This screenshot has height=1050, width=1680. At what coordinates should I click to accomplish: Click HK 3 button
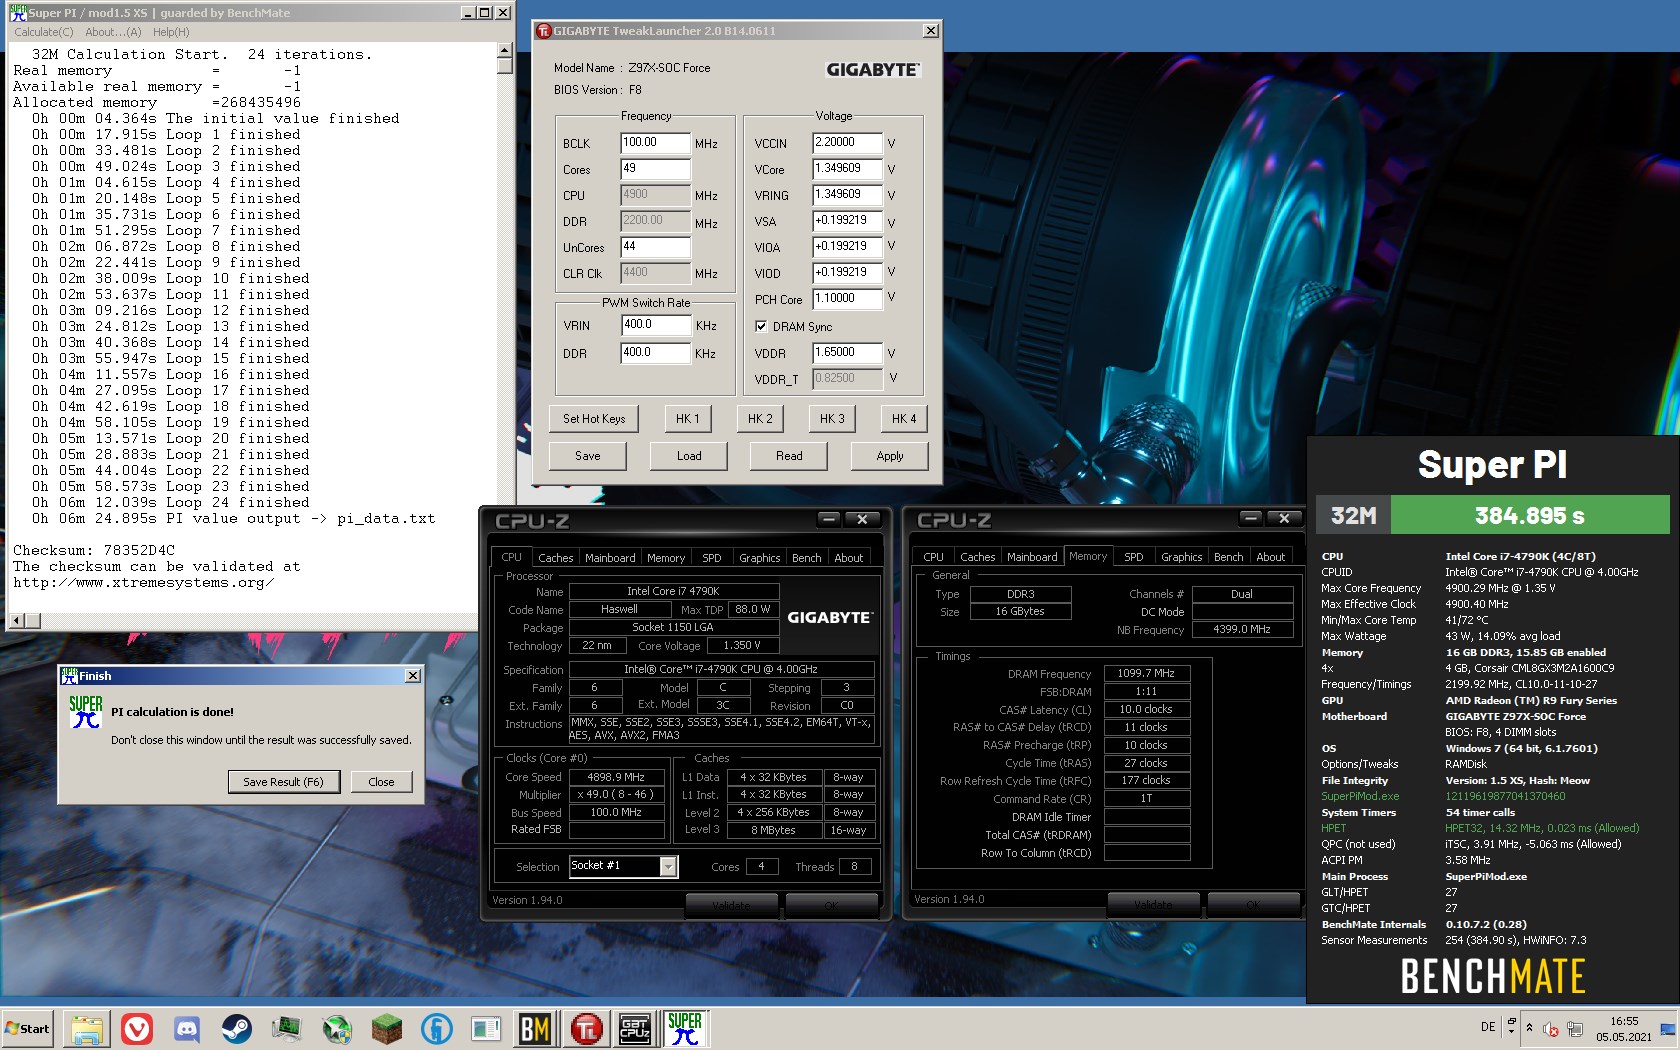point(832,419)
